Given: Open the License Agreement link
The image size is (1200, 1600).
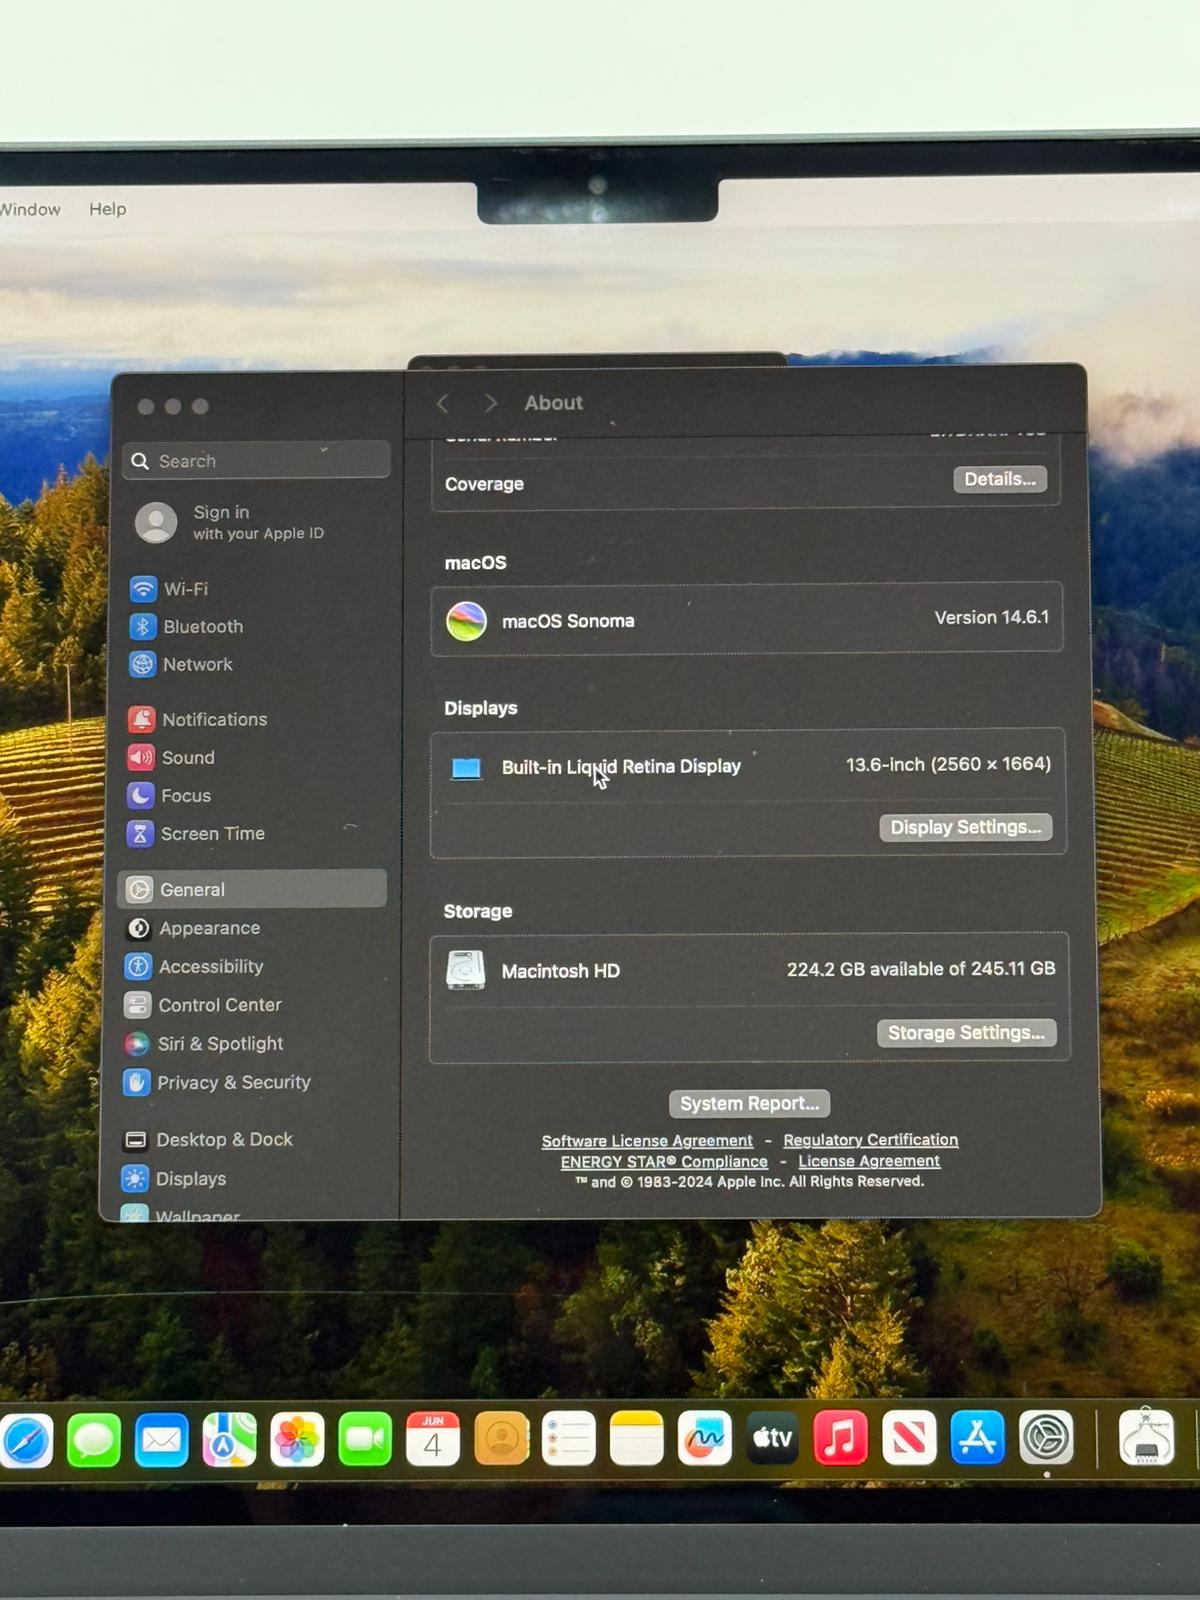Looking at the screenshot, I should 869,1161.
